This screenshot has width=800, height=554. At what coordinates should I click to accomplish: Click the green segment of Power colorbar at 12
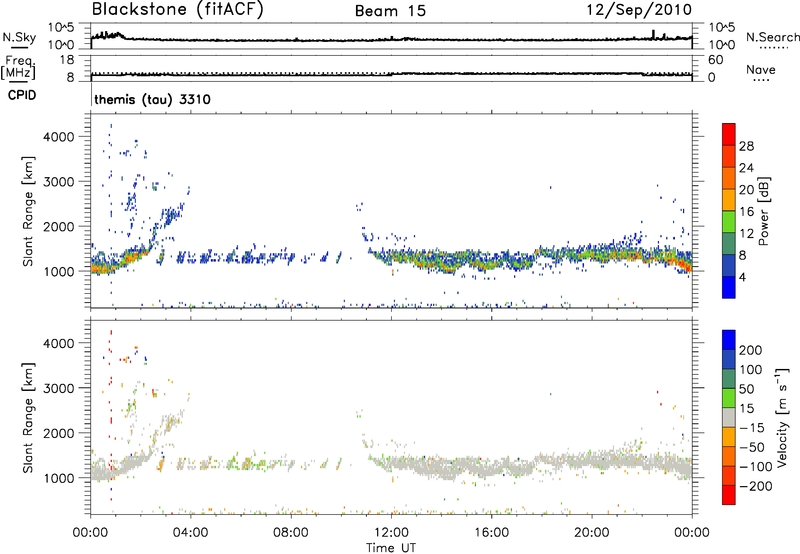pos(728,221)
